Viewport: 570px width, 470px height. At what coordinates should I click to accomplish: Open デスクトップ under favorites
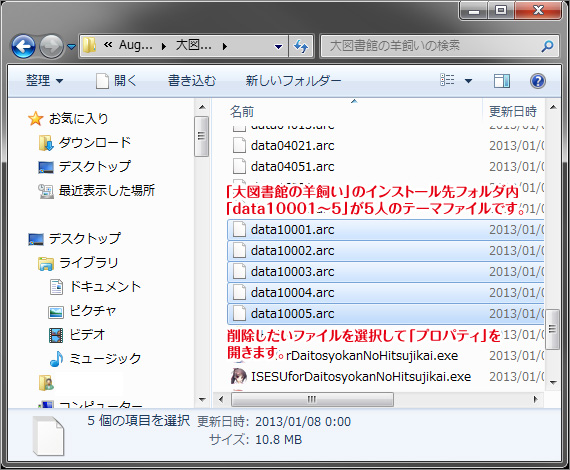(95, 166)
